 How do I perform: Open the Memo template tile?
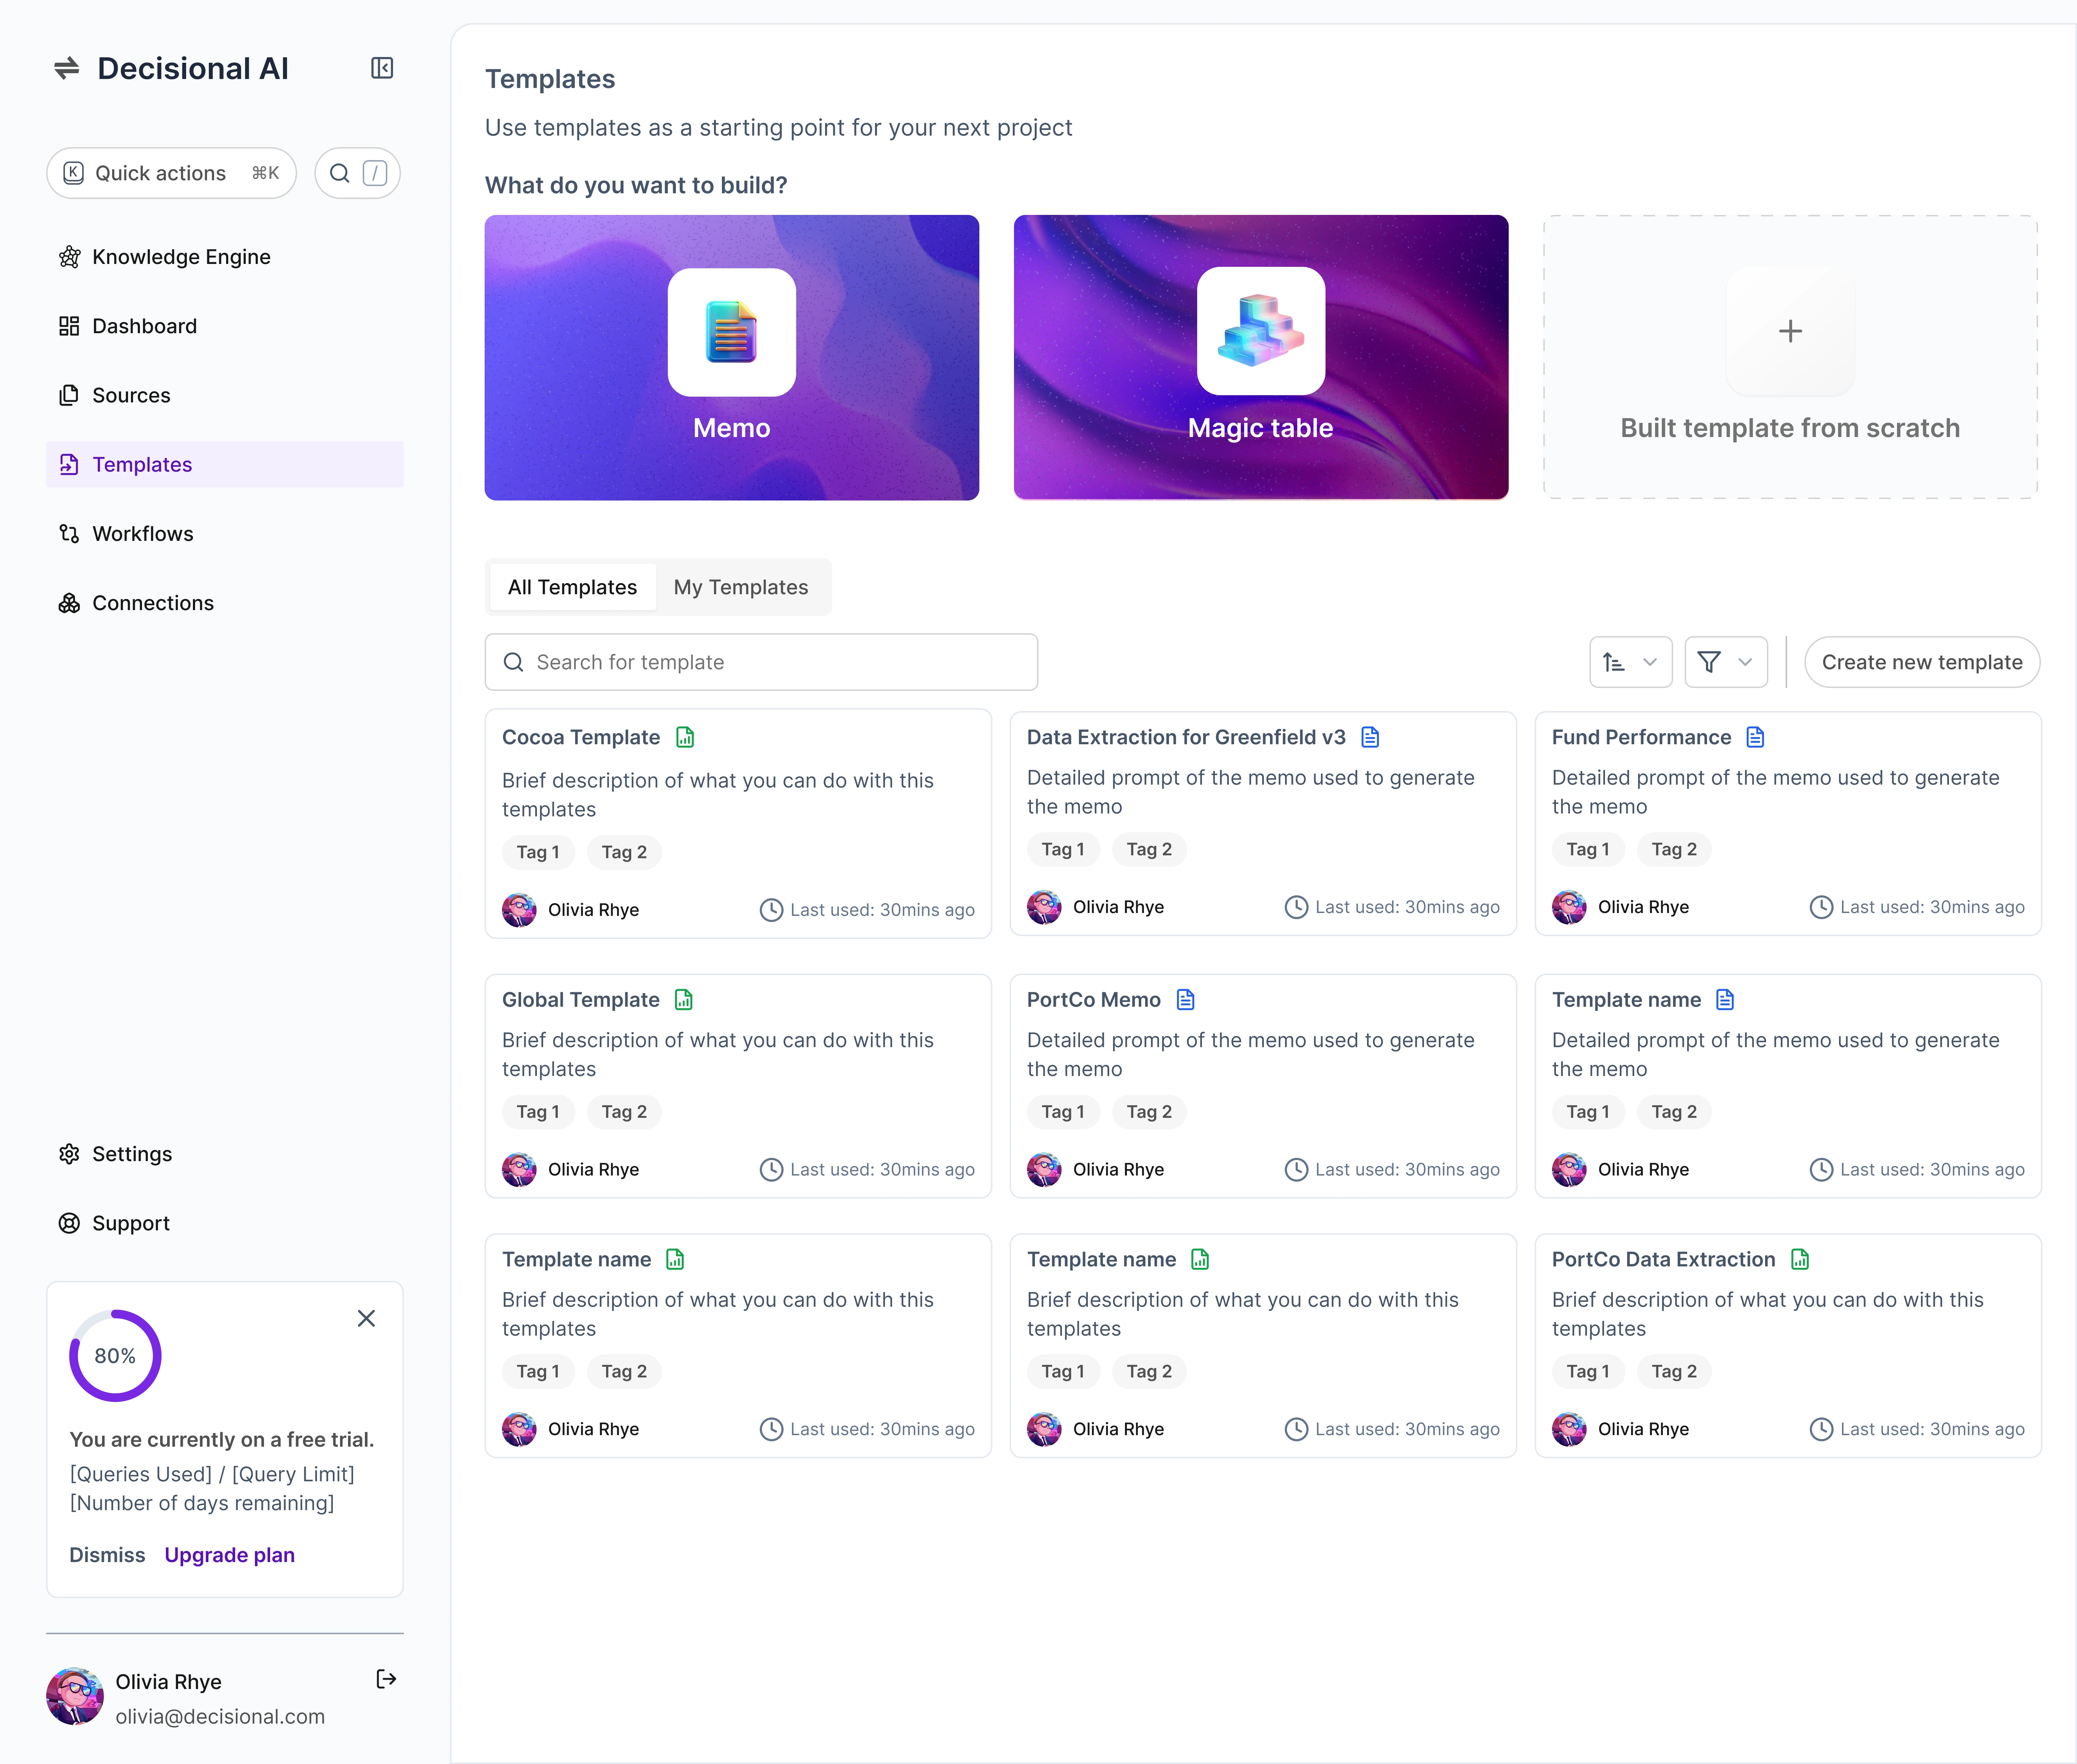coord(731,357)
